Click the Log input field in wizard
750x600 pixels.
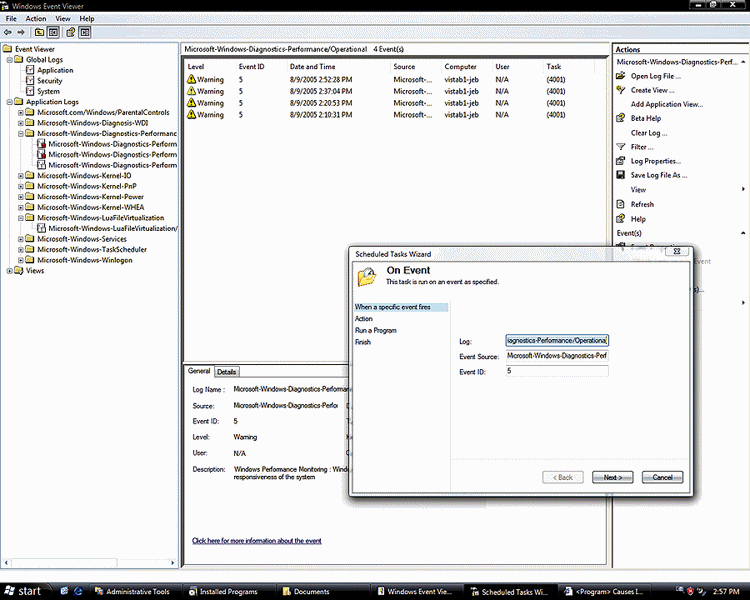pos(557,341)
